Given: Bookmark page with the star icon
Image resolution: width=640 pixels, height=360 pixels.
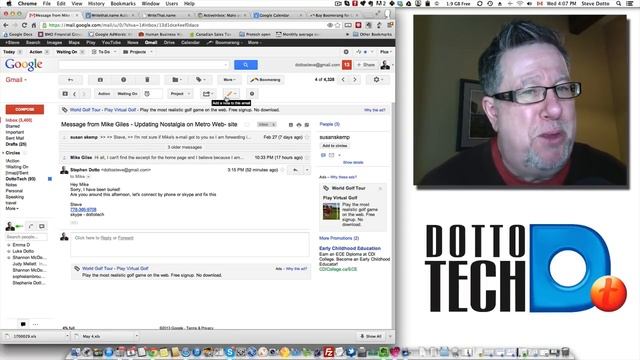Looking at the screenshot, I should pyautogui.click(x=338, y=25).
